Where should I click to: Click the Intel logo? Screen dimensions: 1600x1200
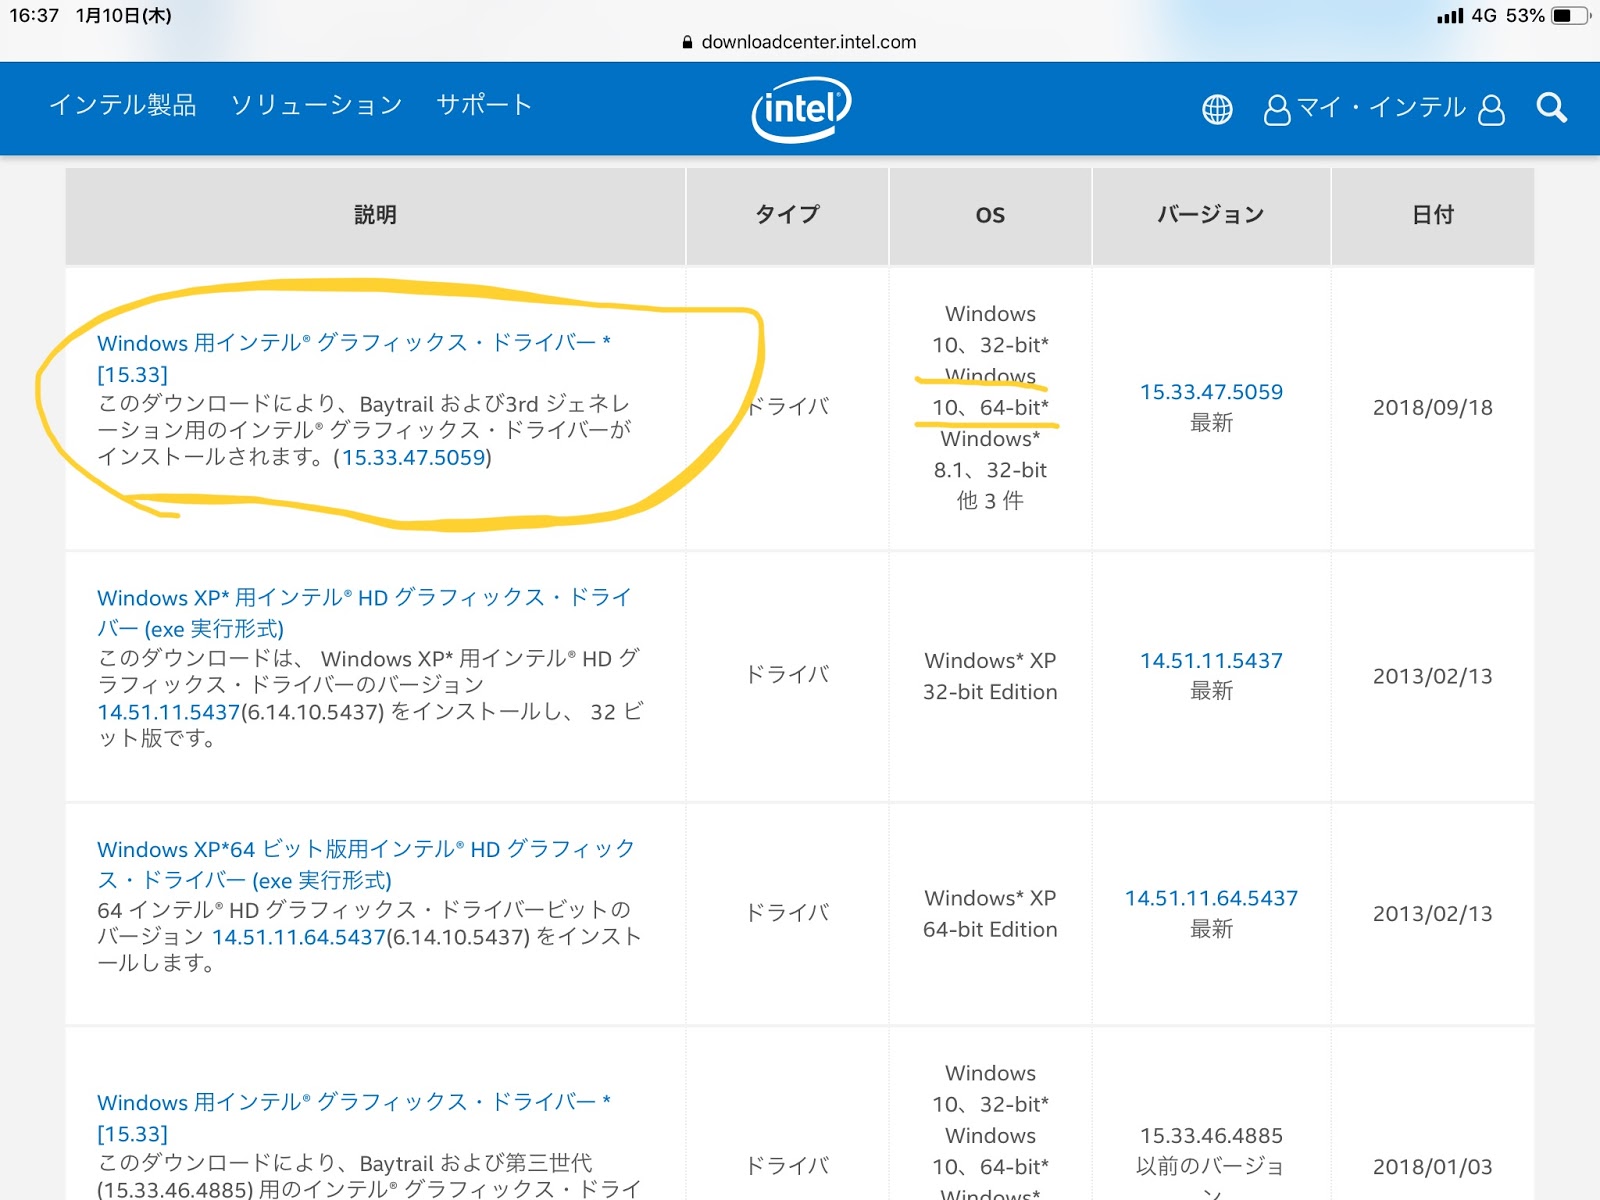coord(801,108)
